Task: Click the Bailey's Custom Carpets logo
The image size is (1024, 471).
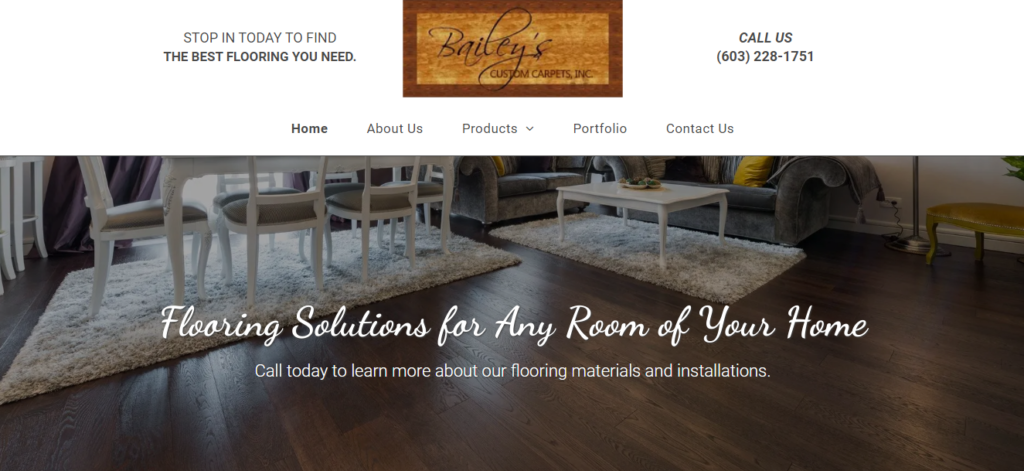Action: 512,48
